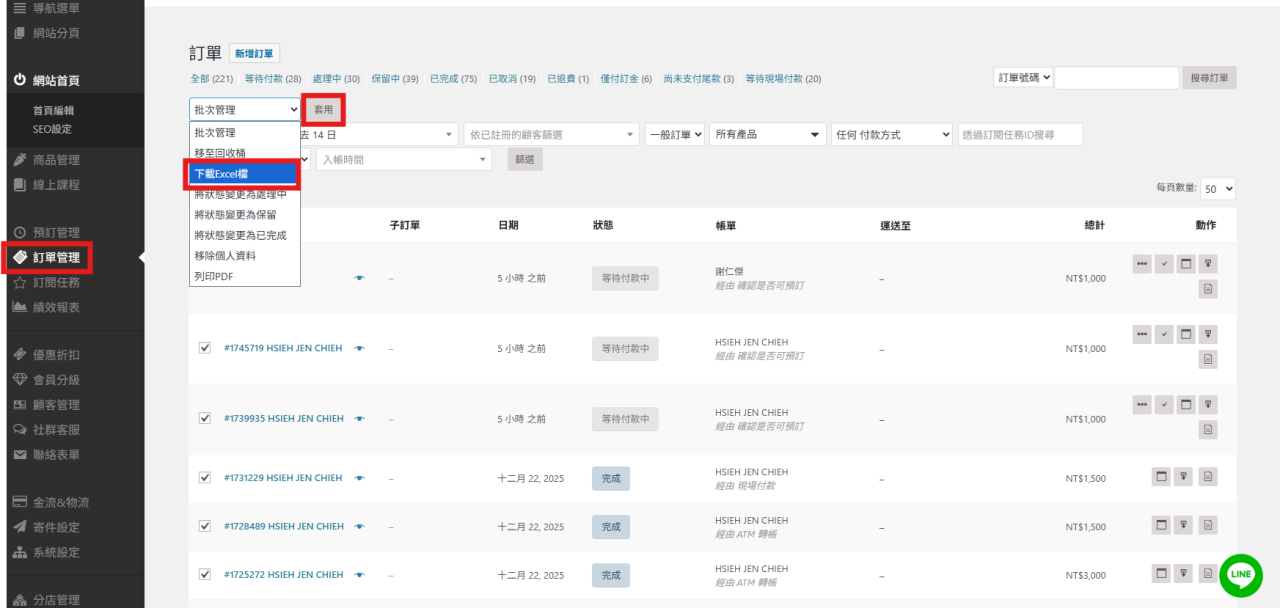Image resolution: width=1280 pixels, height=608 pixels.
Task: Change 每頁數量 dropdown showing 50
Action: pyautogui.click(x=1218, y=188)
